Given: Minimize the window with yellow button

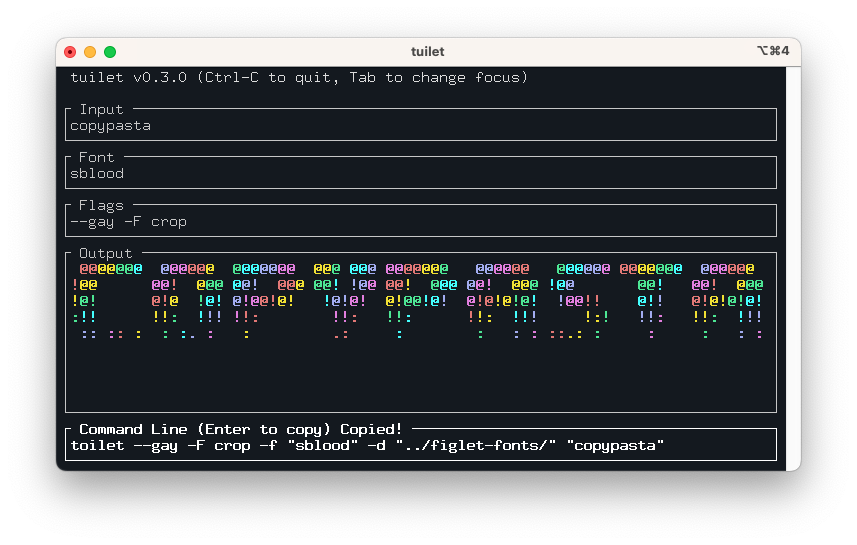Looking at the screenshot, I should click(x=90, y=52).
